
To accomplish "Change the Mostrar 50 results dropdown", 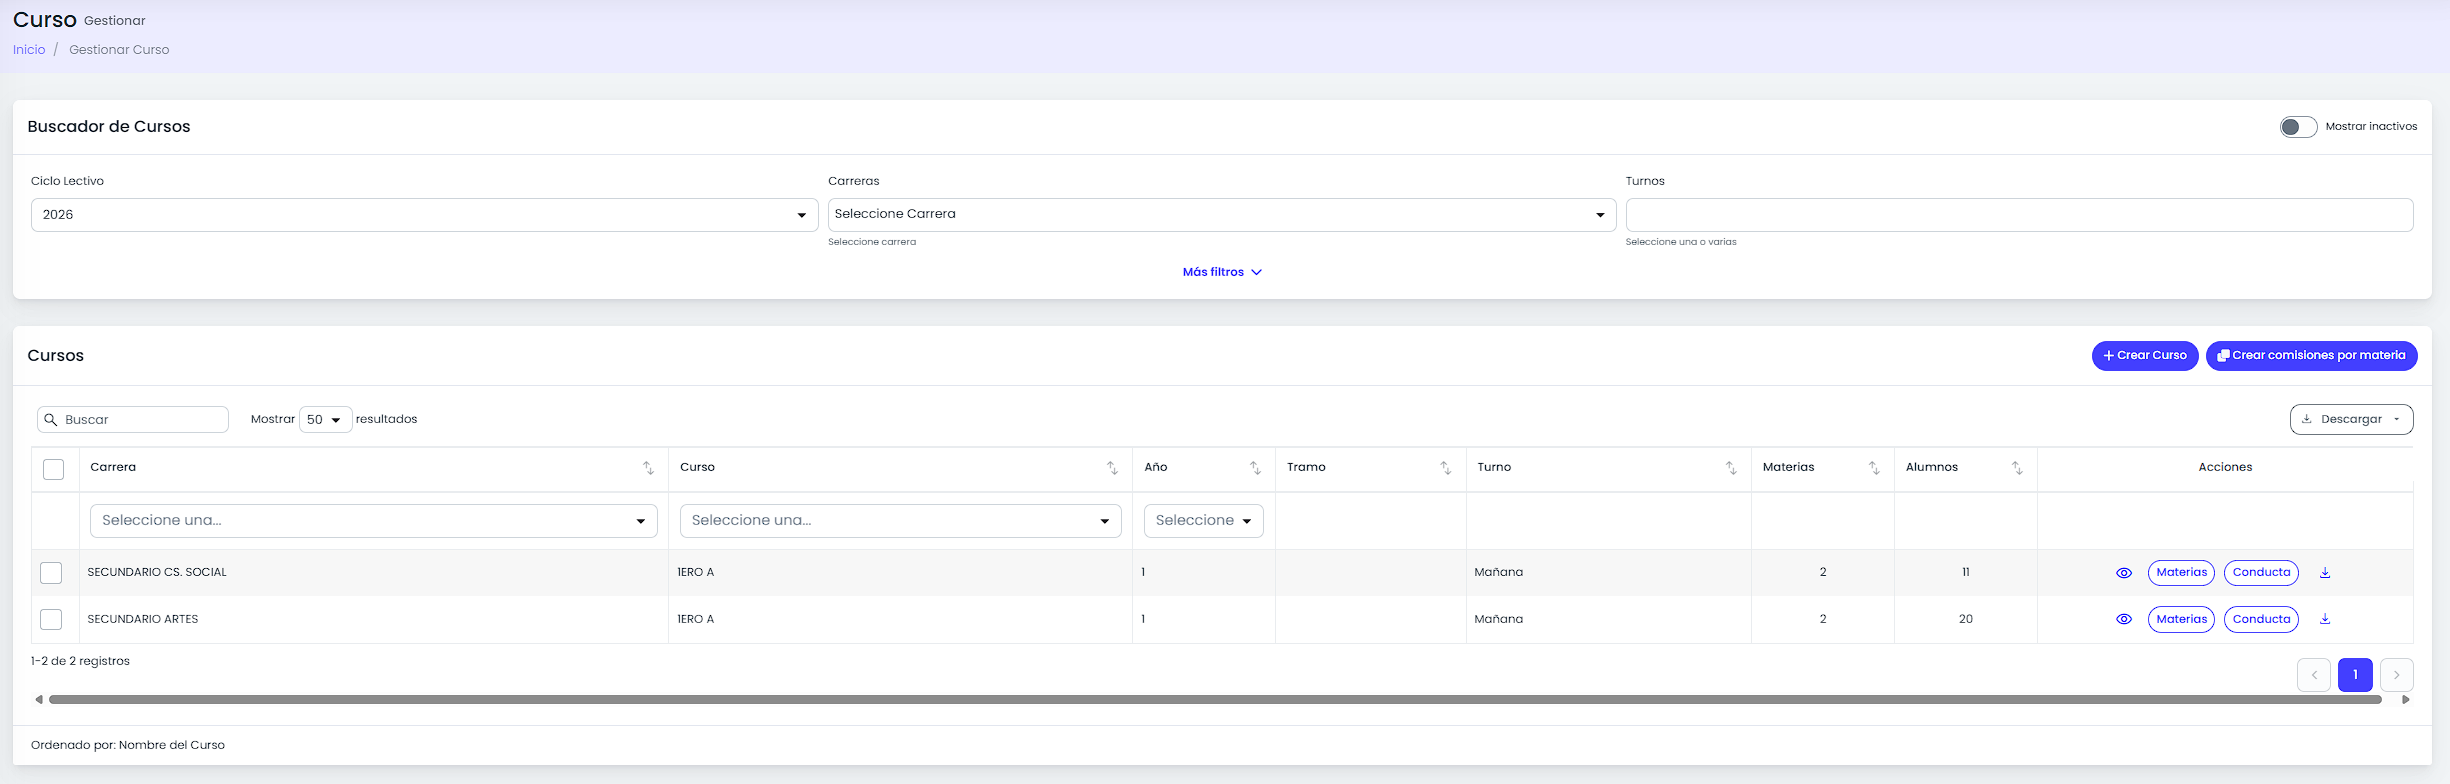I will (325, 420).
